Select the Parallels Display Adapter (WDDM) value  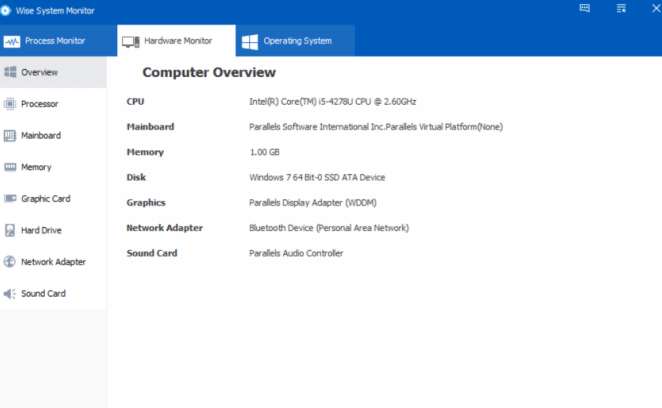coord(312,203)
